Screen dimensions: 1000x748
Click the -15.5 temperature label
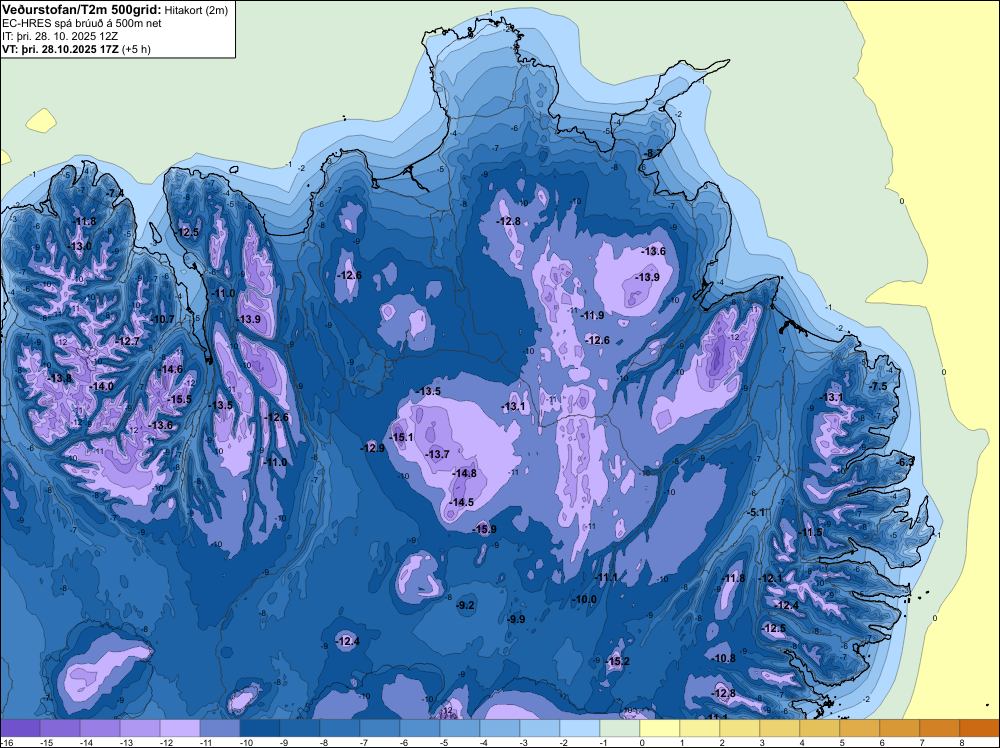click(x=179, y=400)
